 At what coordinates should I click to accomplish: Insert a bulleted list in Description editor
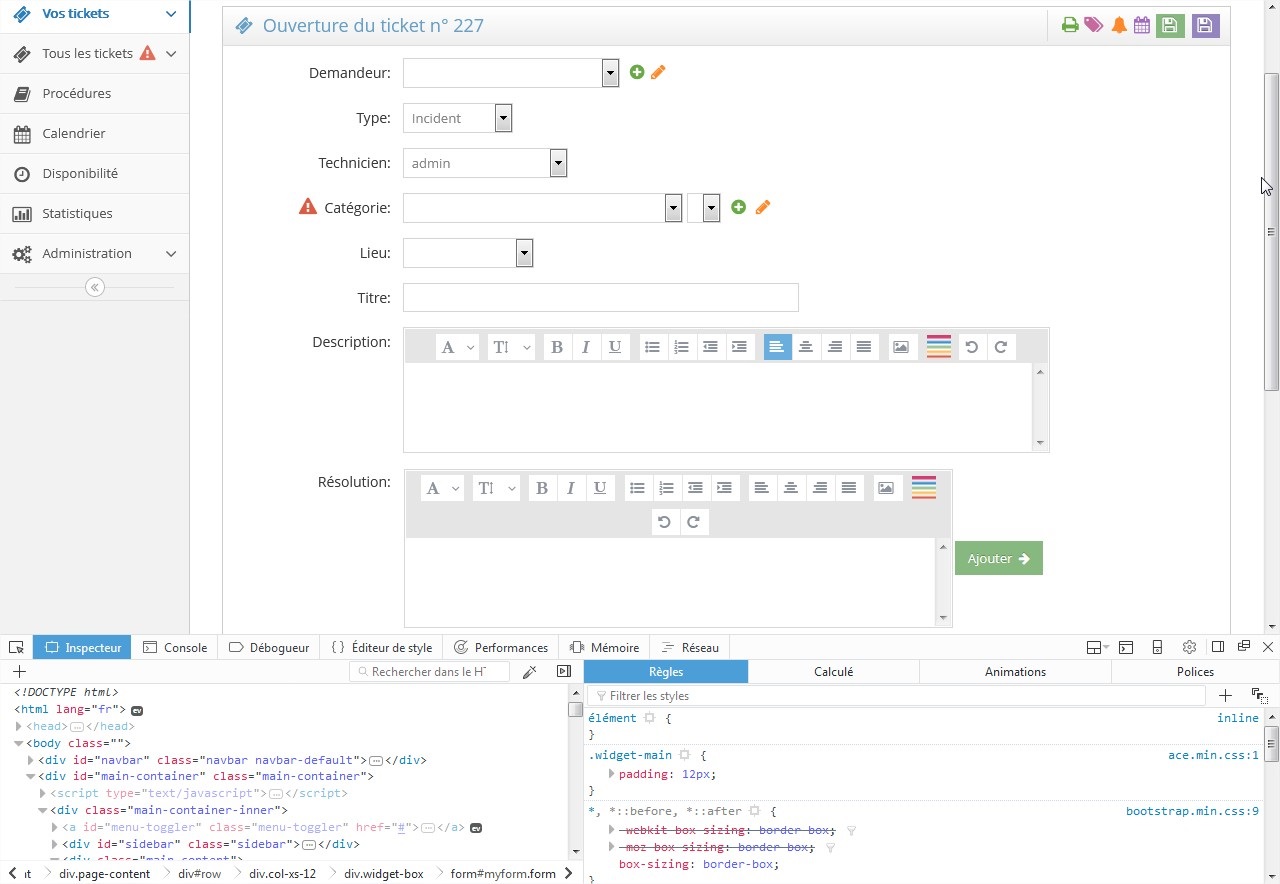coord(652,347)
